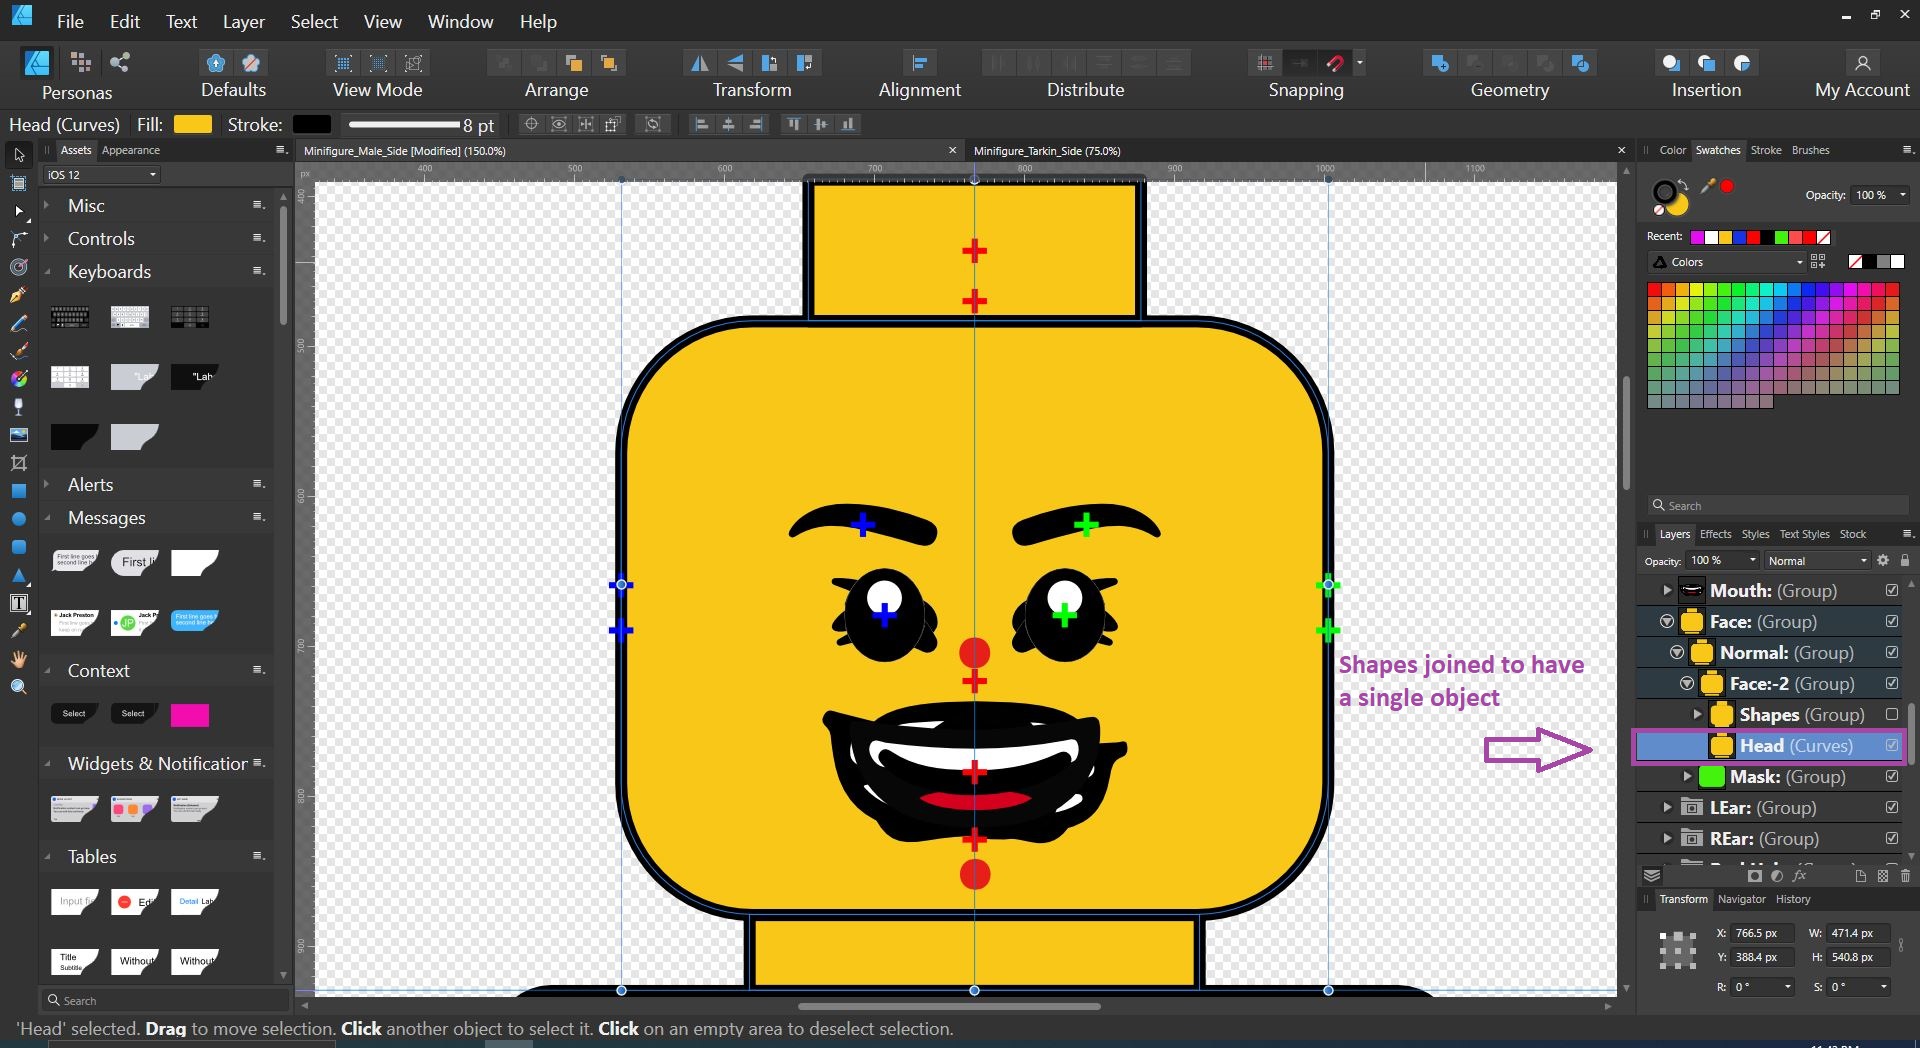Image resolution: width=1920 pixels, height=1048 pixels.
Task: Open the Select menu
Action: 314,21
